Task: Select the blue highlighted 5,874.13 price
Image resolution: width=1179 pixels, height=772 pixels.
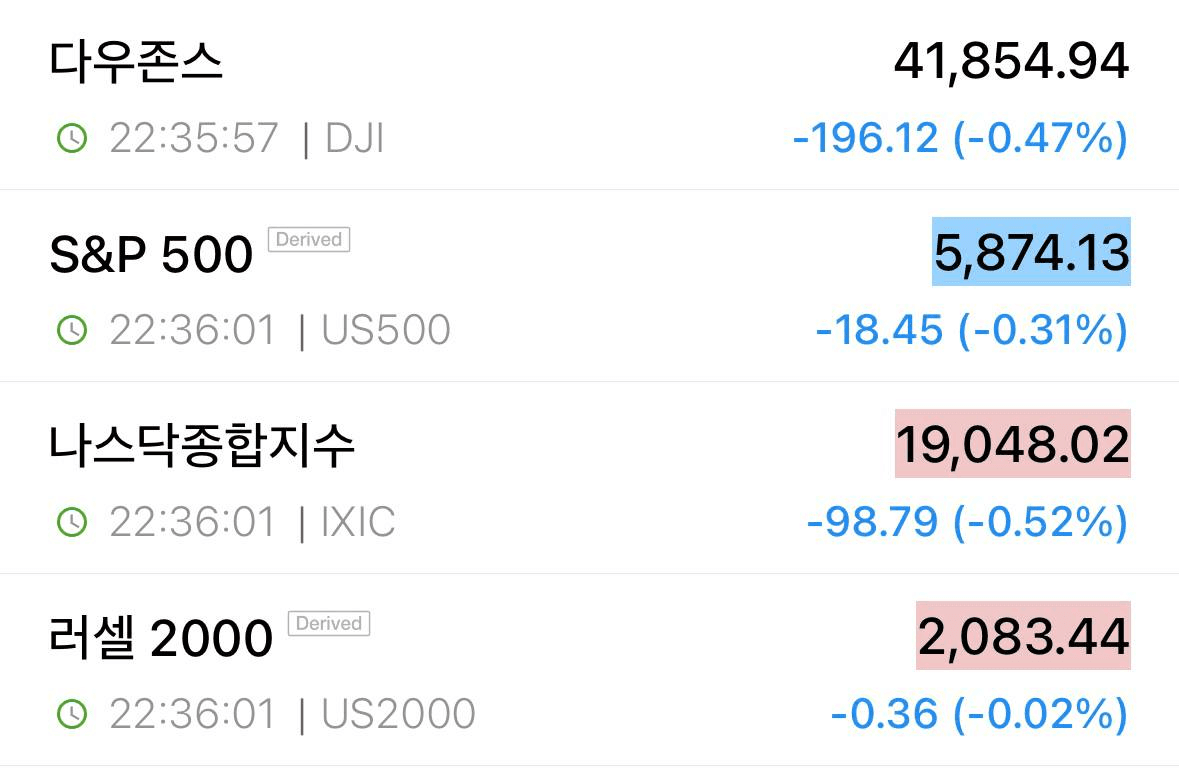Action: pyautogui.click(x=1031, y=252)
